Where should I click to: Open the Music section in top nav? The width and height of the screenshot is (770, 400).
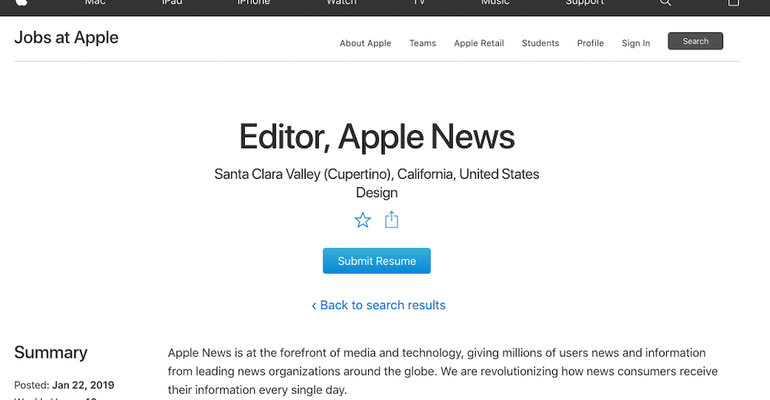click(x=495, y=3)
